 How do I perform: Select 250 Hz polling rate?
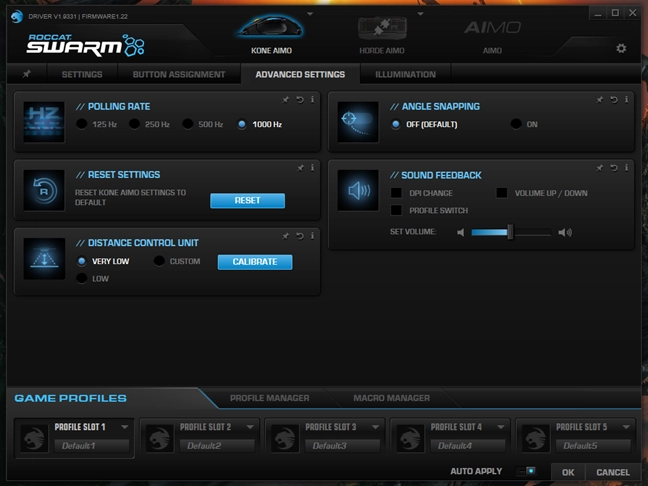tap(134, 124)
